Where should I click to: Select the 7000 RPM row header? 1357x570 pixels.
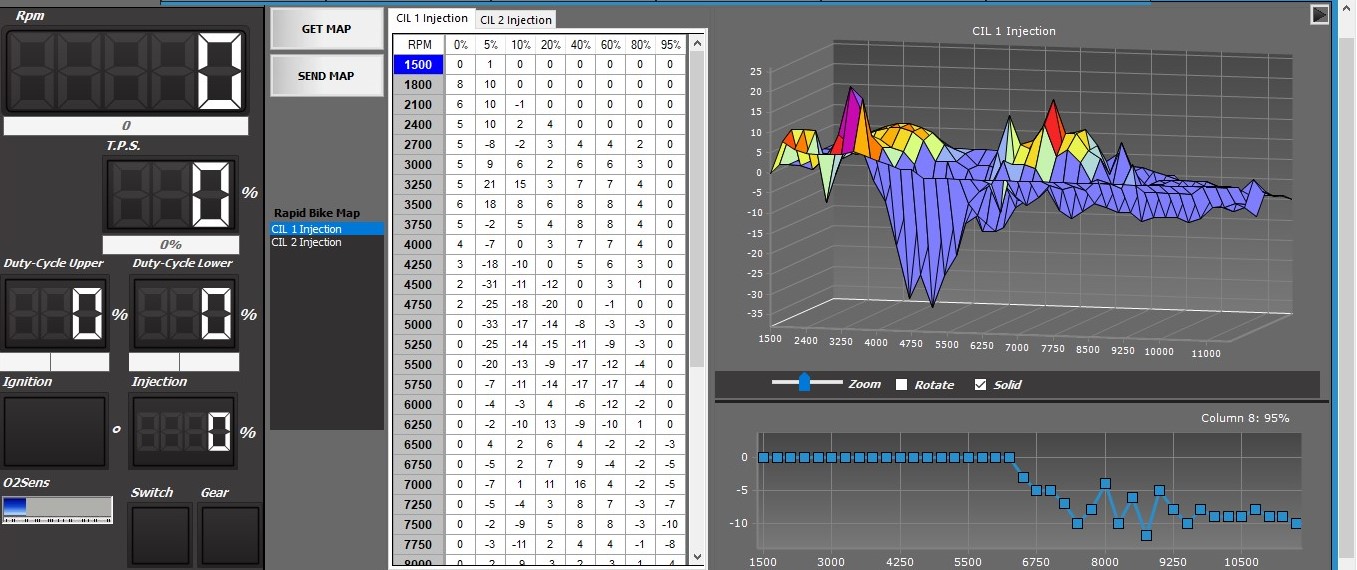[x=419, y=484]
